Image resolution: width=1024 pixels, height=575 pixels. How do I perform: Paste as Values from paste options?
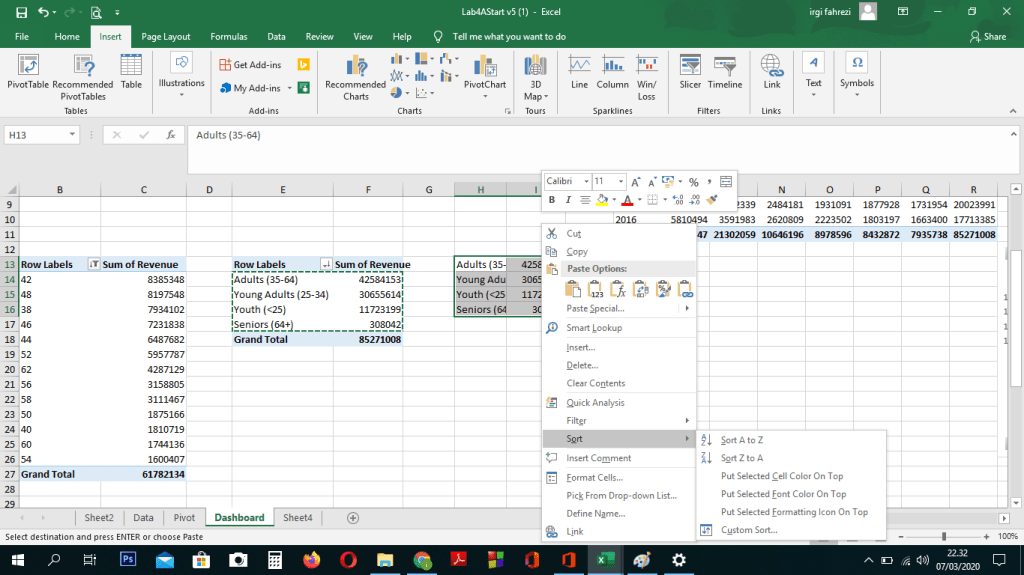[595, 289]
